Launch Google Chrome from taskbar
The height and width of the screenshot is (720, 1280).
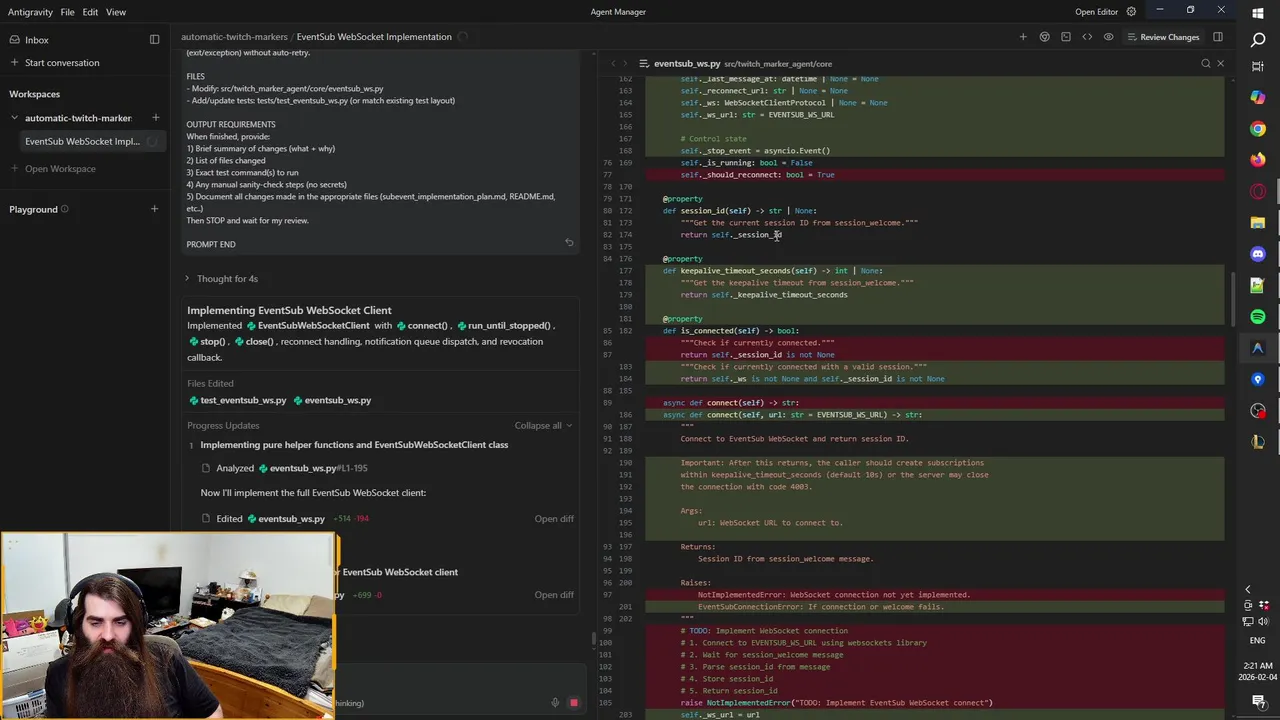1258,129
